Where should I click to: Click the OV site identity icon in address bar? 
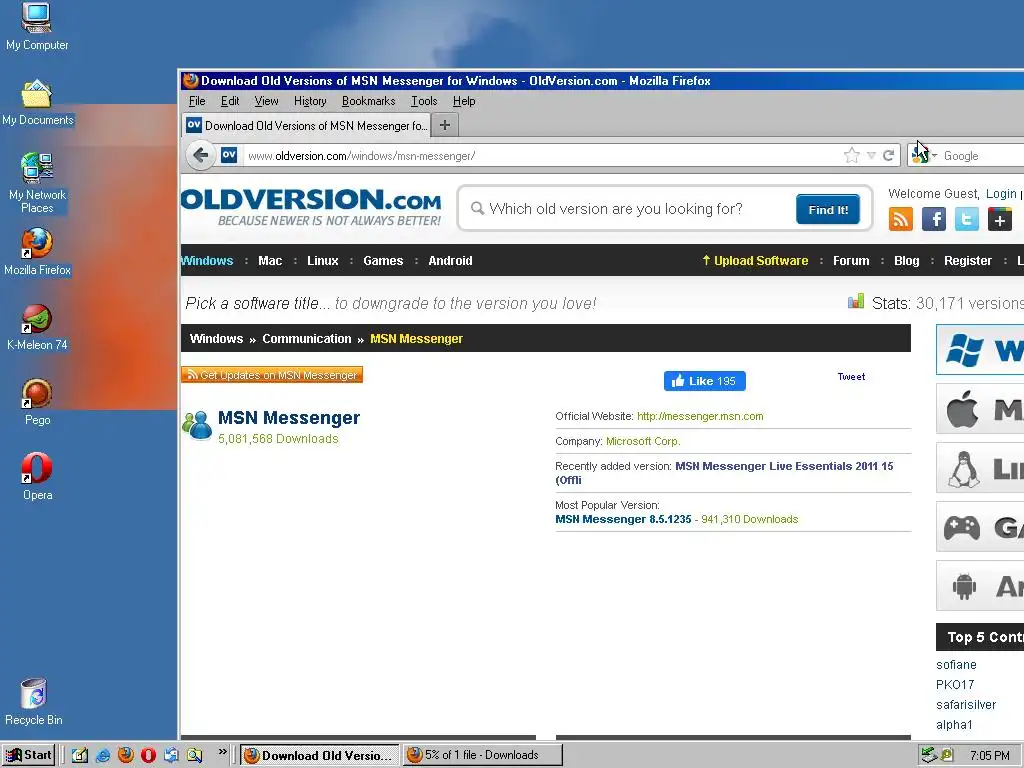click(x=229, y=155)
